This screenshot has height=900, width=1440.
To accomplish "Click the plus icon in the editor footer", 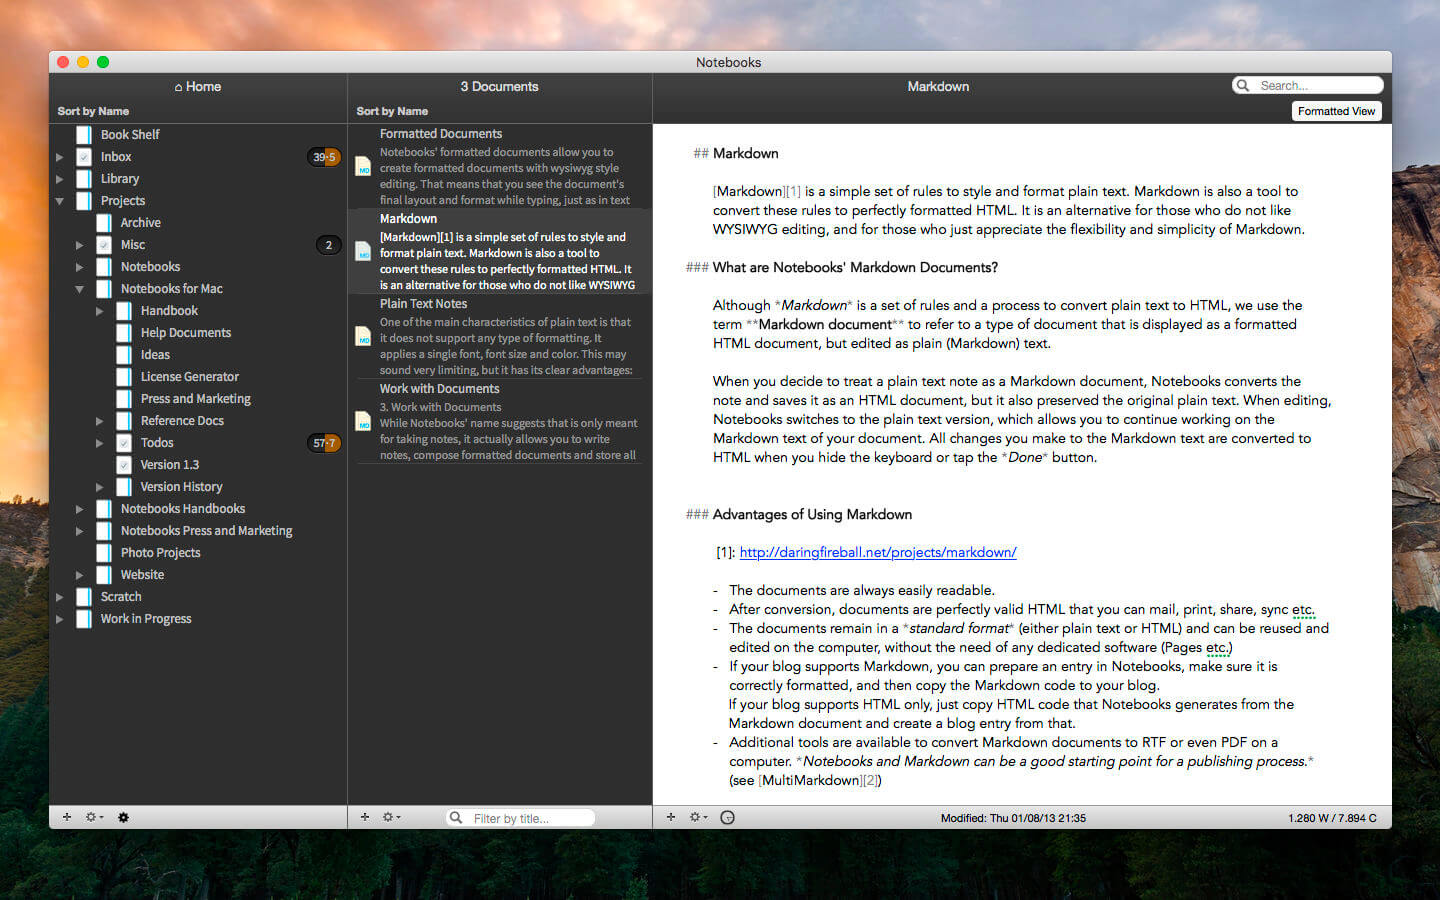I will [x=671, y=817].
